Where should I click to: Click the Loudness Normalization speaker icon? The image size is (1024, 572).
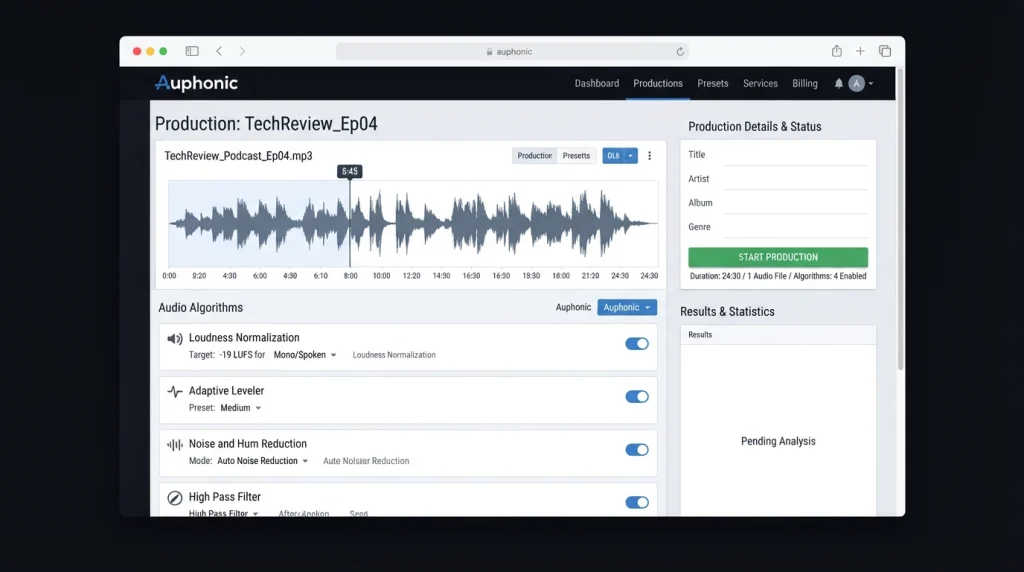[174, 338]
